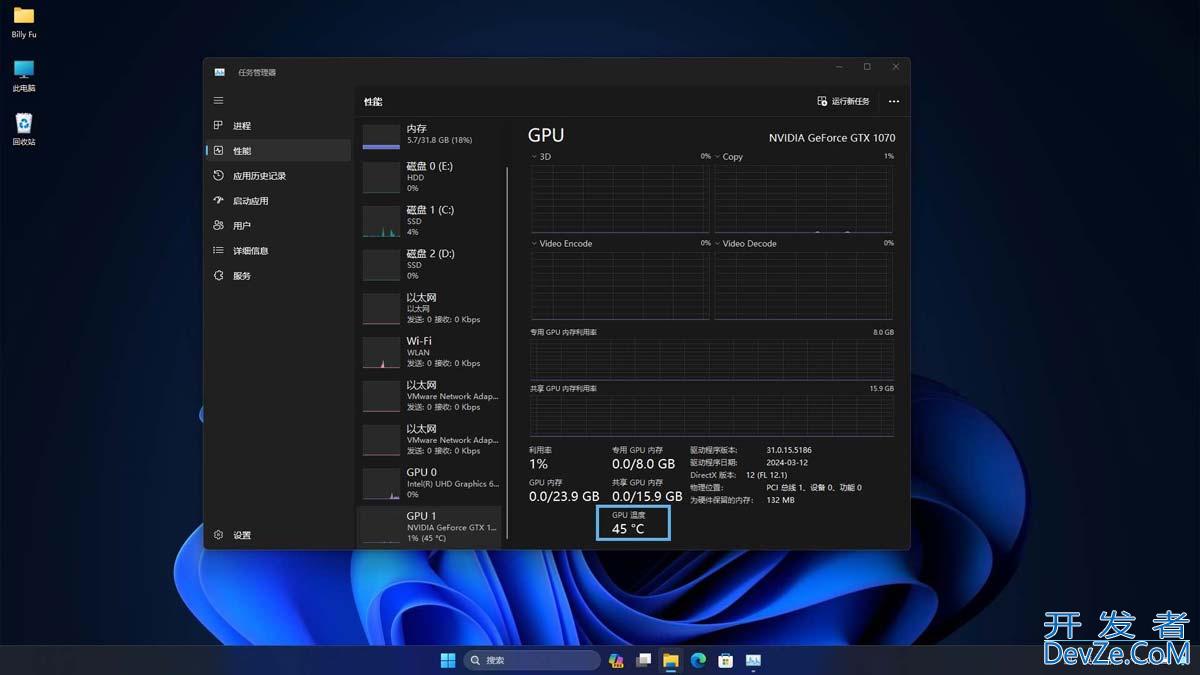Viewport: 1200px width, 675px height.
Task: Open the Copy graph engine dropdown
Action: point(729,157)
